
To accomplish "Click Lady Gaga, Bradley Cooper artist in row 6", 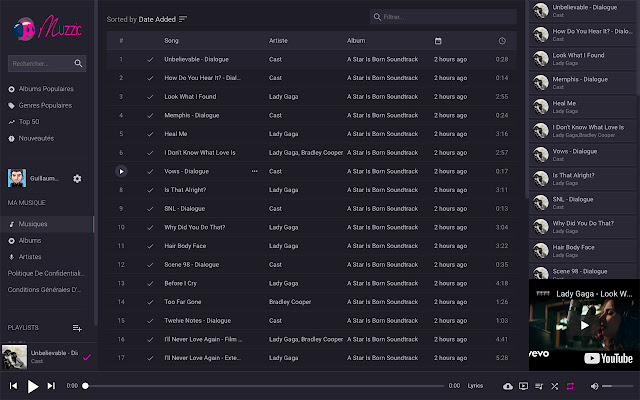I will 306,153.
